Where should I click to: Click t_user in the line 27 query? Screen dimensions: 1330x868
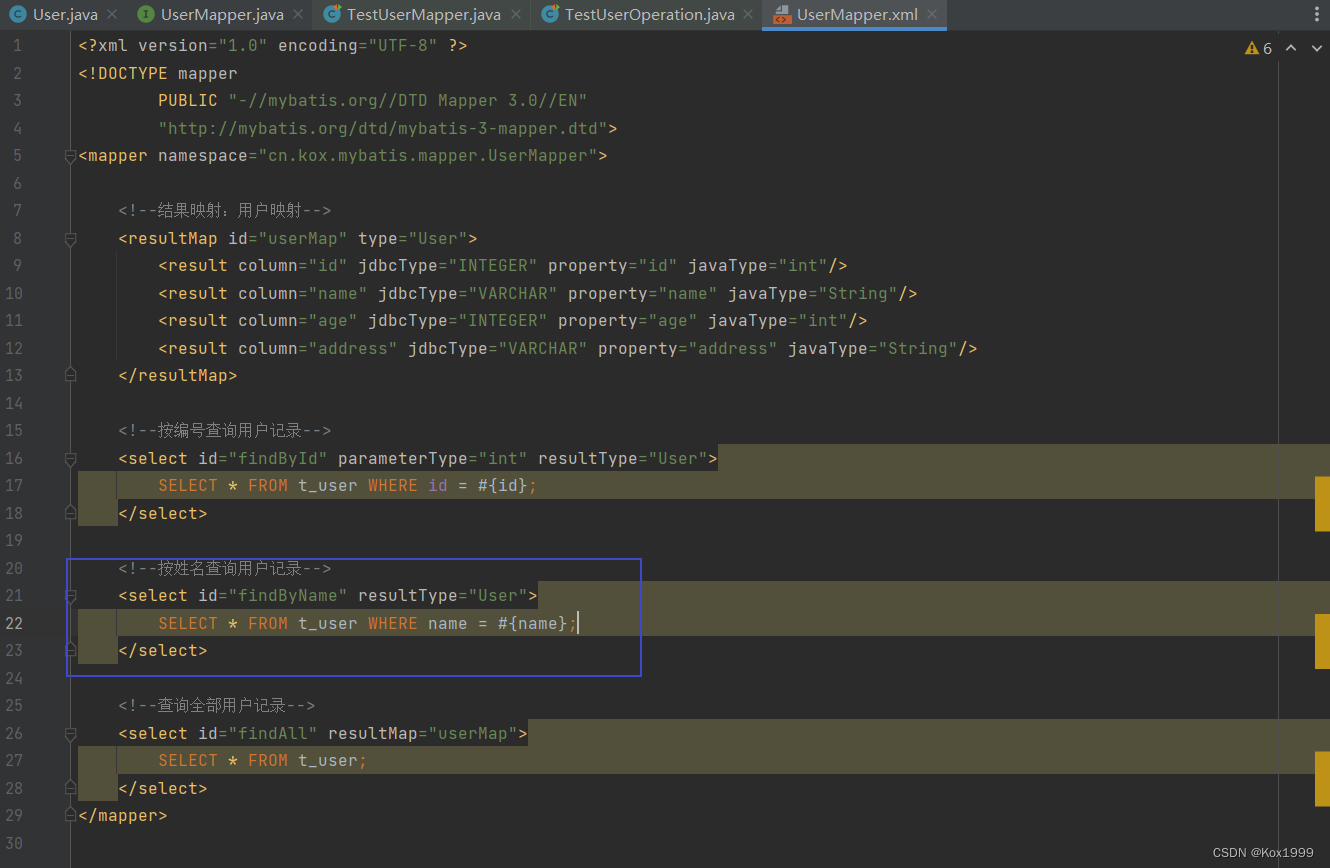(x=328, y=761)
